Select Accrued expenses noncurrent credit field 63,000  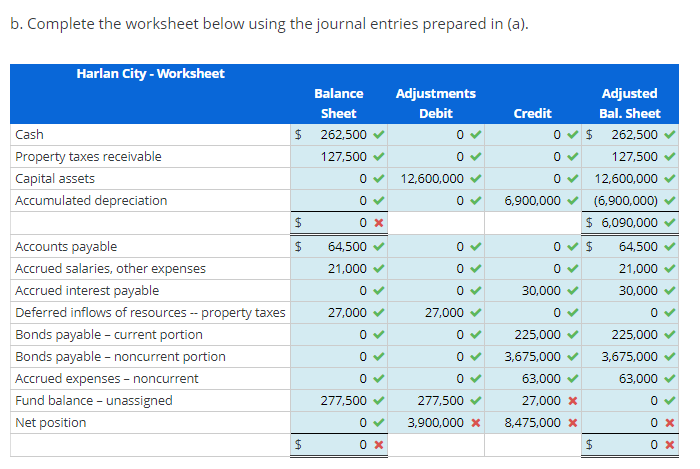tap(533, 378)
